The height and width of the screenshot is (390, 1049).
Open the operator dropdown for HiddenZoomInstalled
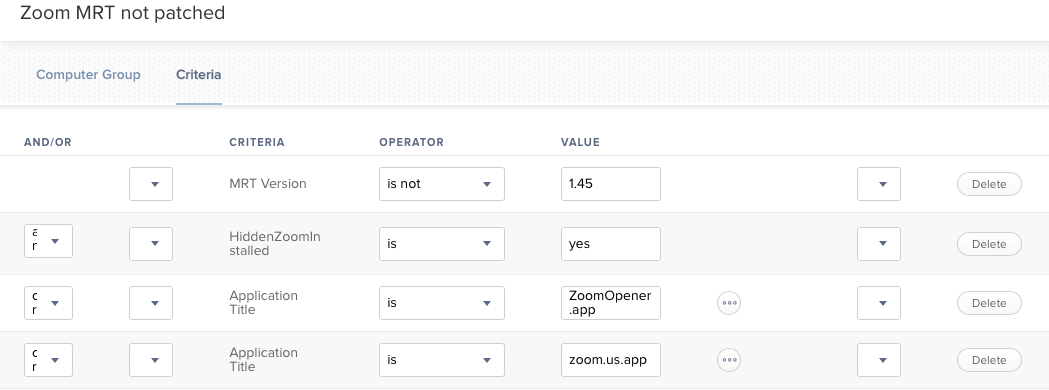442,244
